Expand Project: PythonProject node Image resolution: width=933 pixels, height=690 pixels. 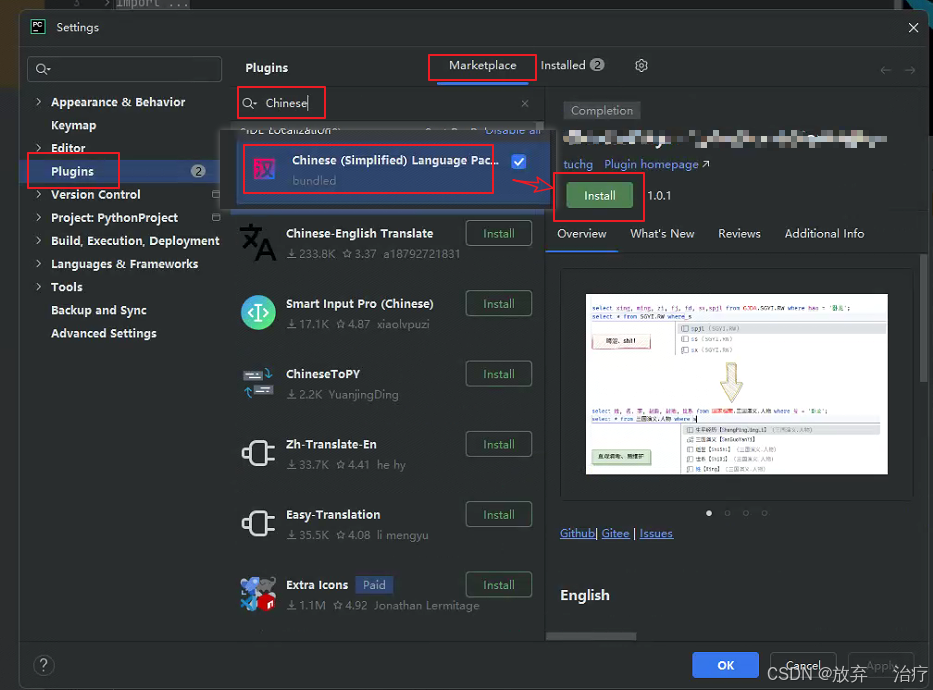point(39,218)
